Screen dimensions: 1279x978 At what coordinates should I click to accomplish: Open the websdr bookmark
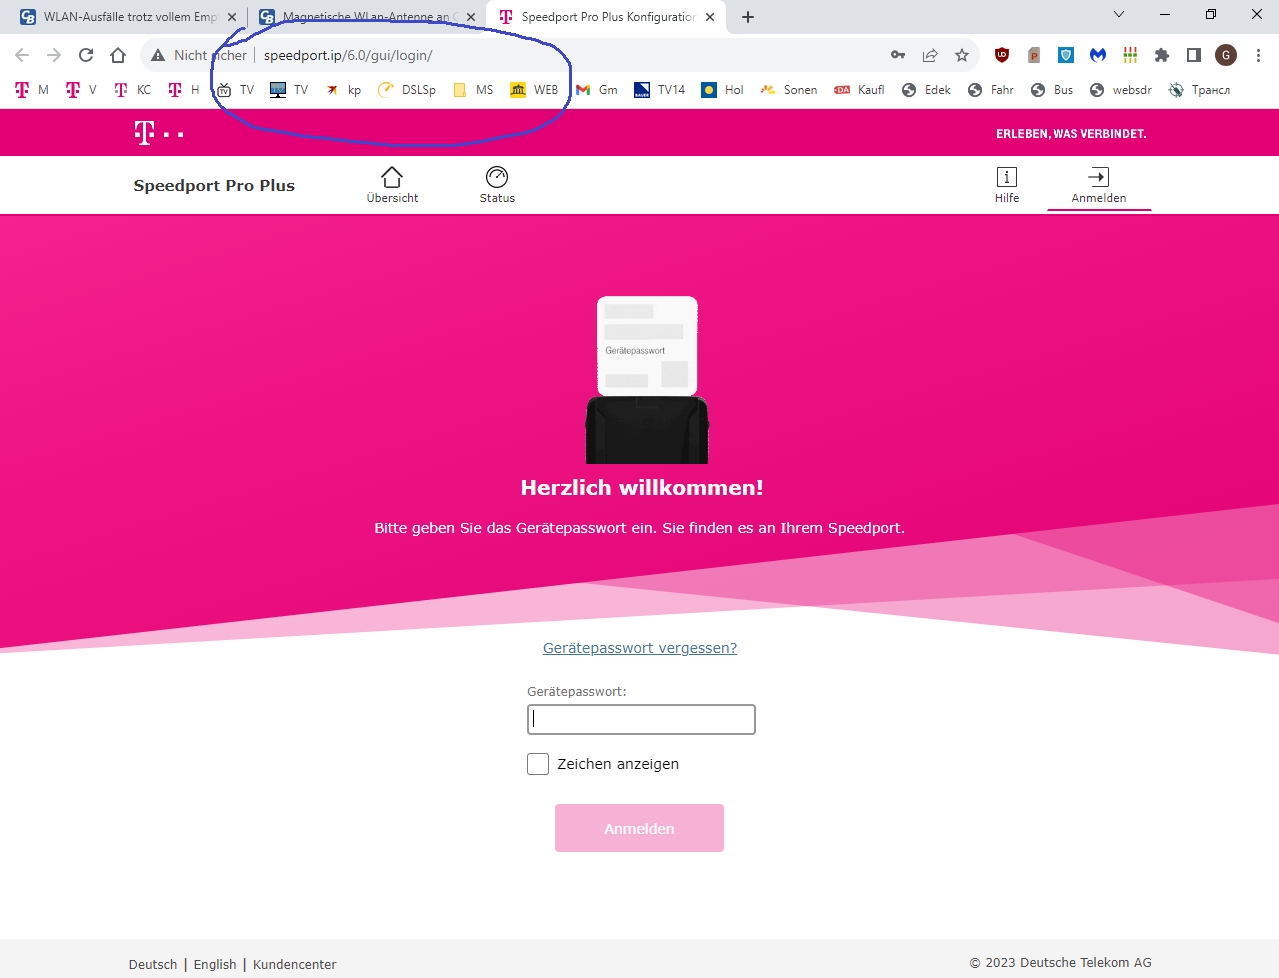pyautogui.click(x=1121, y=90)
